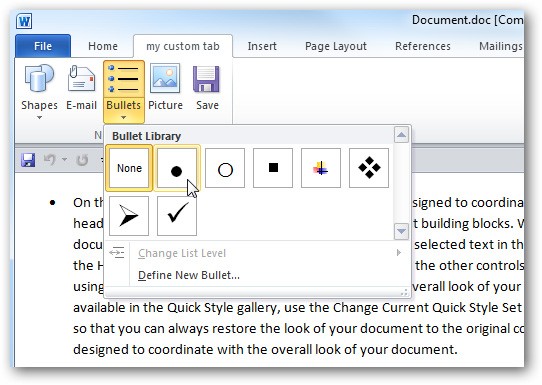Screen dimensions: 542x385
Task: Switch to the Page Layout tab
Action: pyautogui.click(x=336, y=46)
